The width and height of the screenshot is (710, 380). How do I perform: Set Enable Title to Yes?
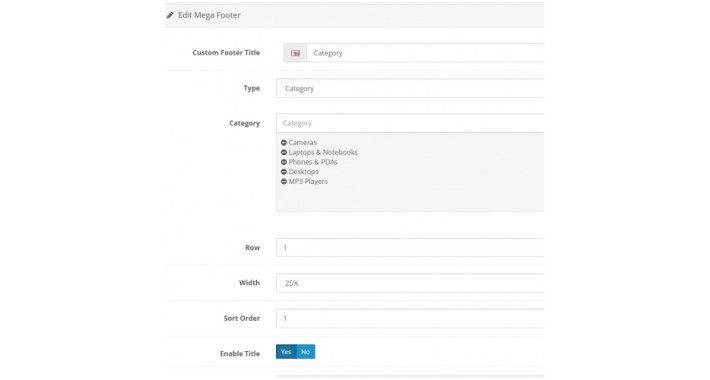point(286,352)
